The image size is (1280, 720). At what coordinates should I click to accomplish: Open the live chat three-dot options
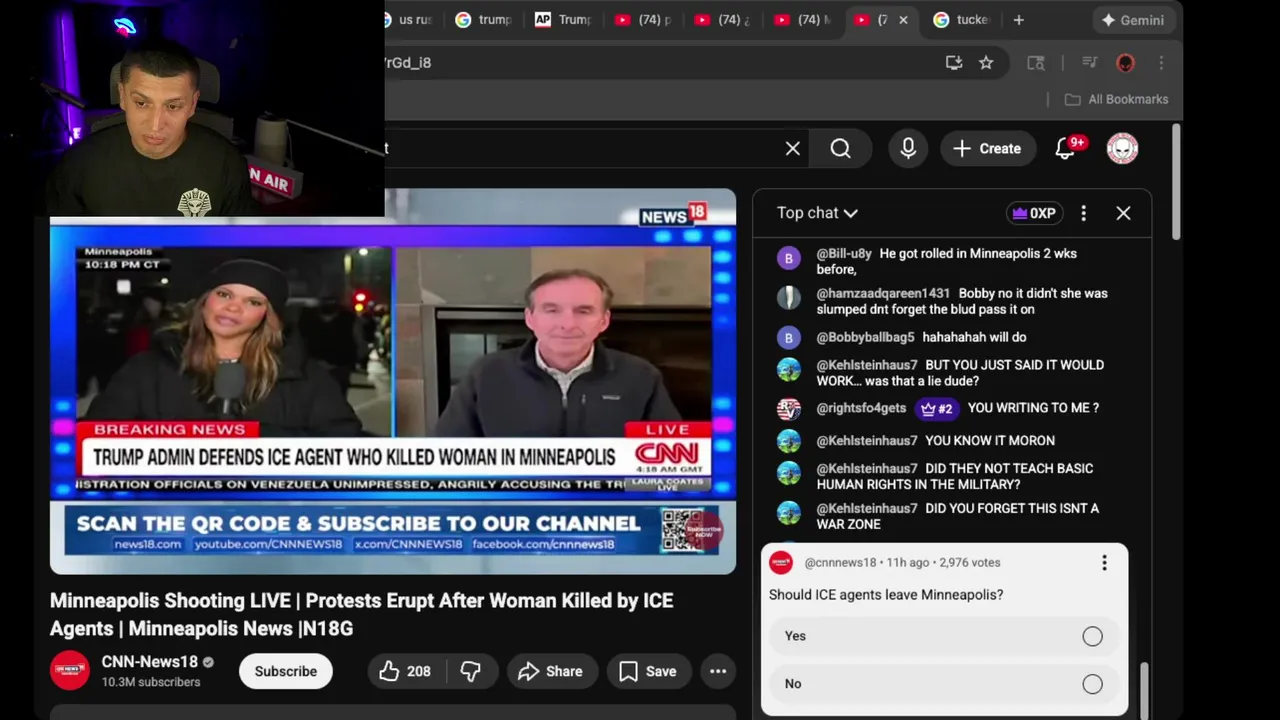tap(1083, 213)
